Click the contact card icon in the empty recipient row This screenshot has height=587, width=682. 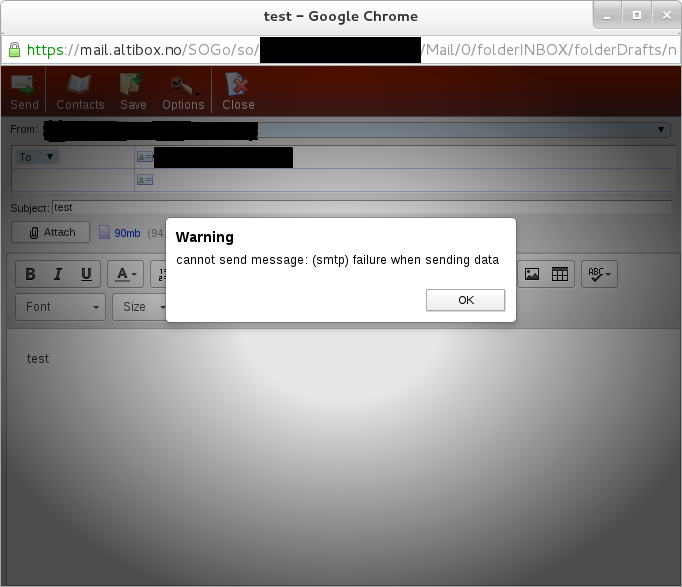point(145,180)
